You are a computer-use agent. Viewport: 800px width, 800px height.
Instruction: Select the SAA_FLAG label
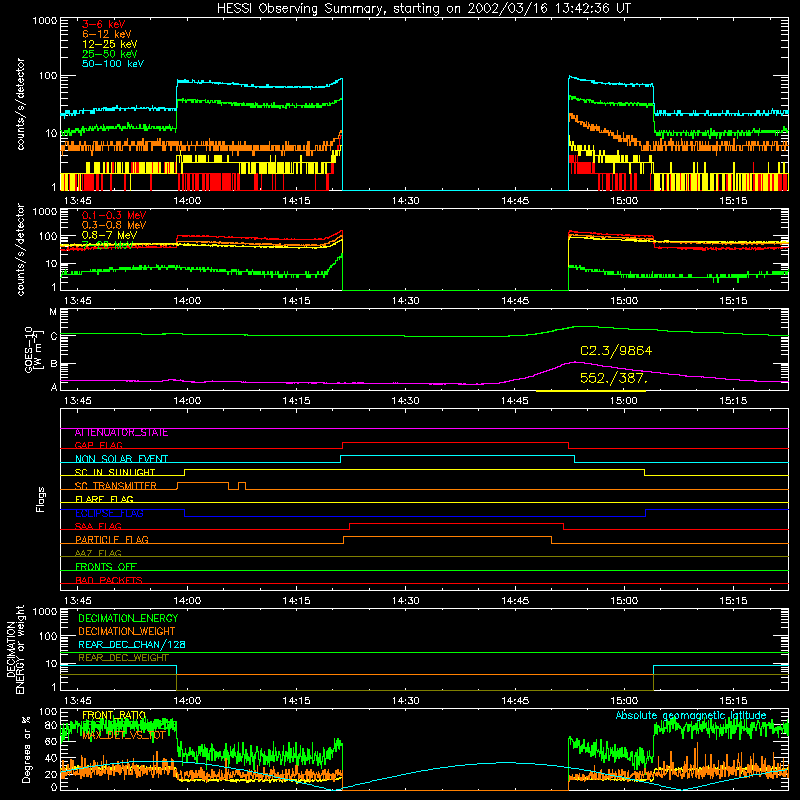point(98,526)
